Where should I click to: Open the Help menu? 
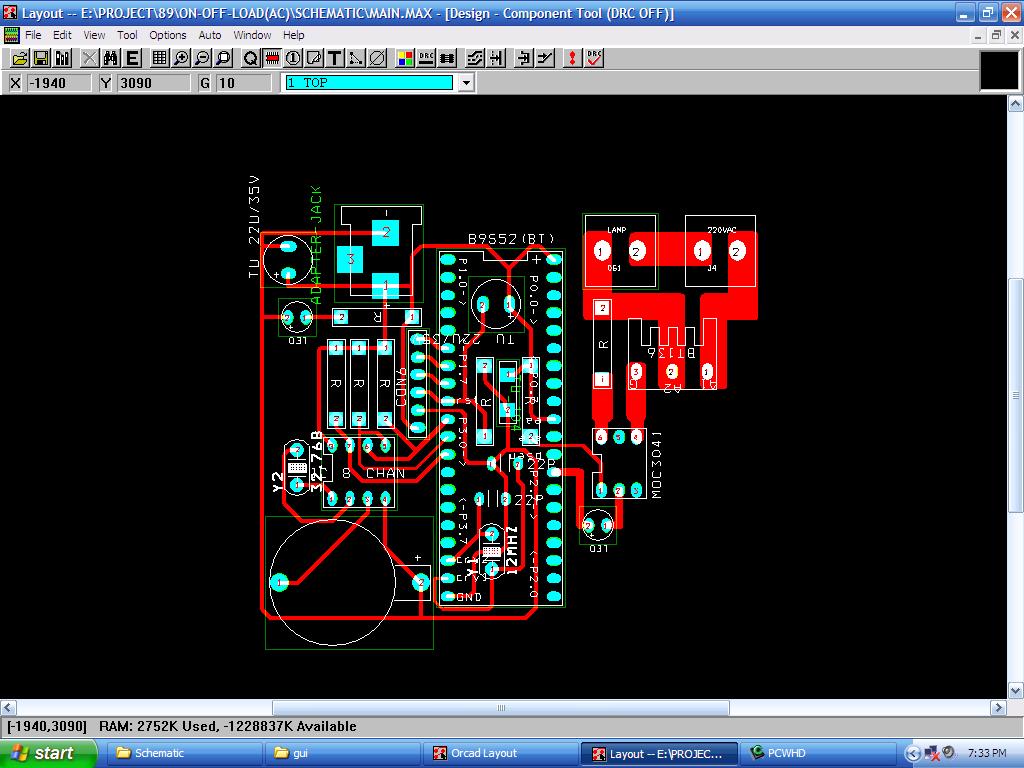[x=293, y=35]
